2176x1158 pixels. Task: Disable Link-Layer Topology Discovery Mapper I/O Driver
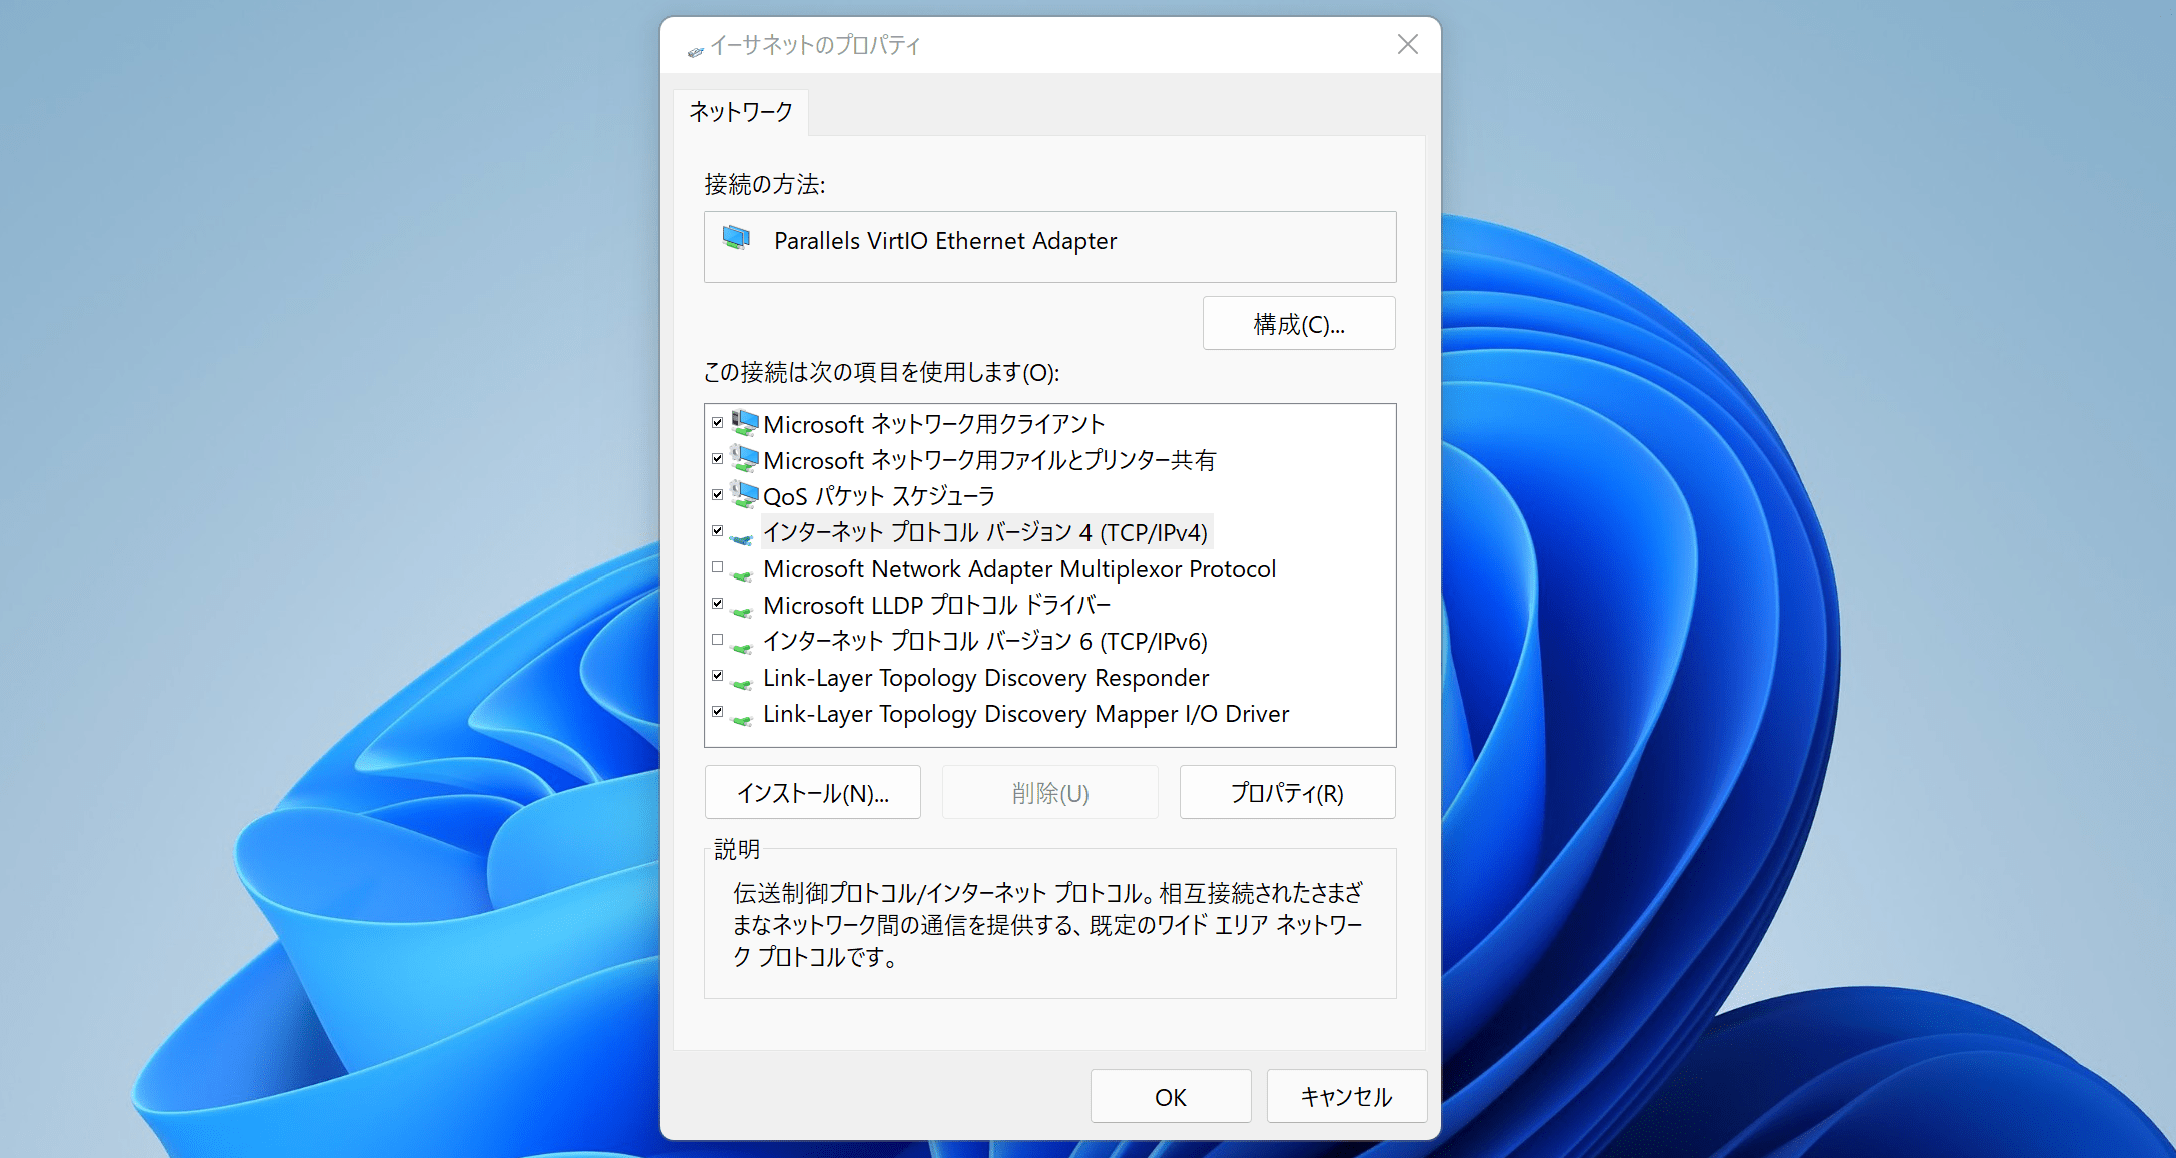point(717,712)
